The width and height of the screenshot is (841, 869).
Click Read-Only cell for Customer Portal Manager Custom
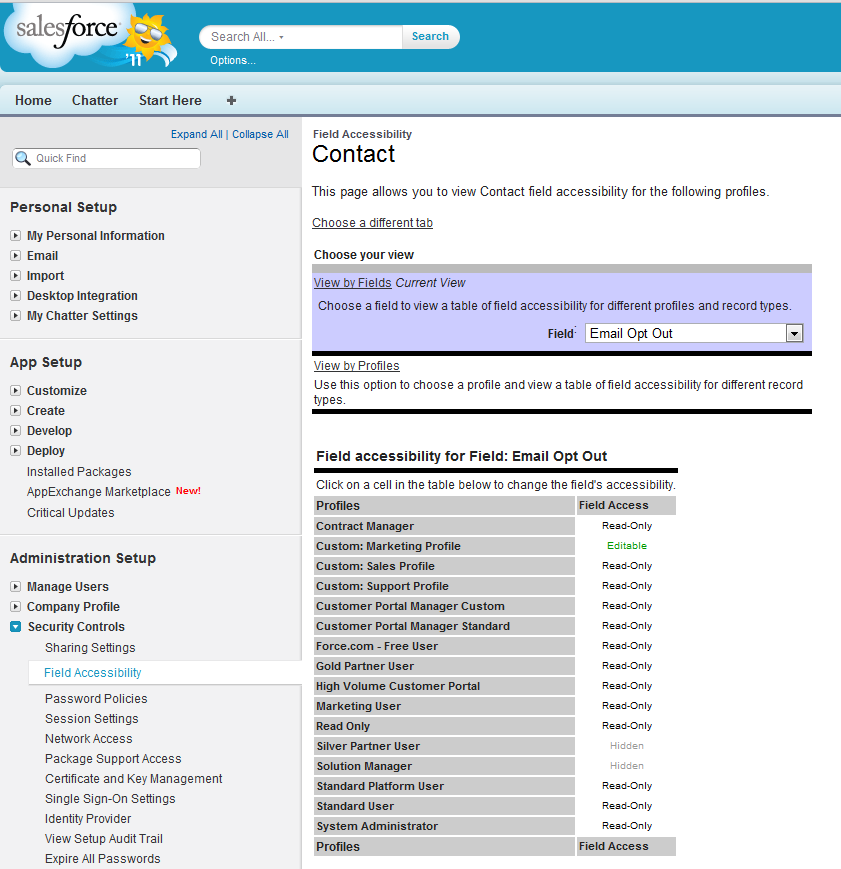[x=626, y=606]
